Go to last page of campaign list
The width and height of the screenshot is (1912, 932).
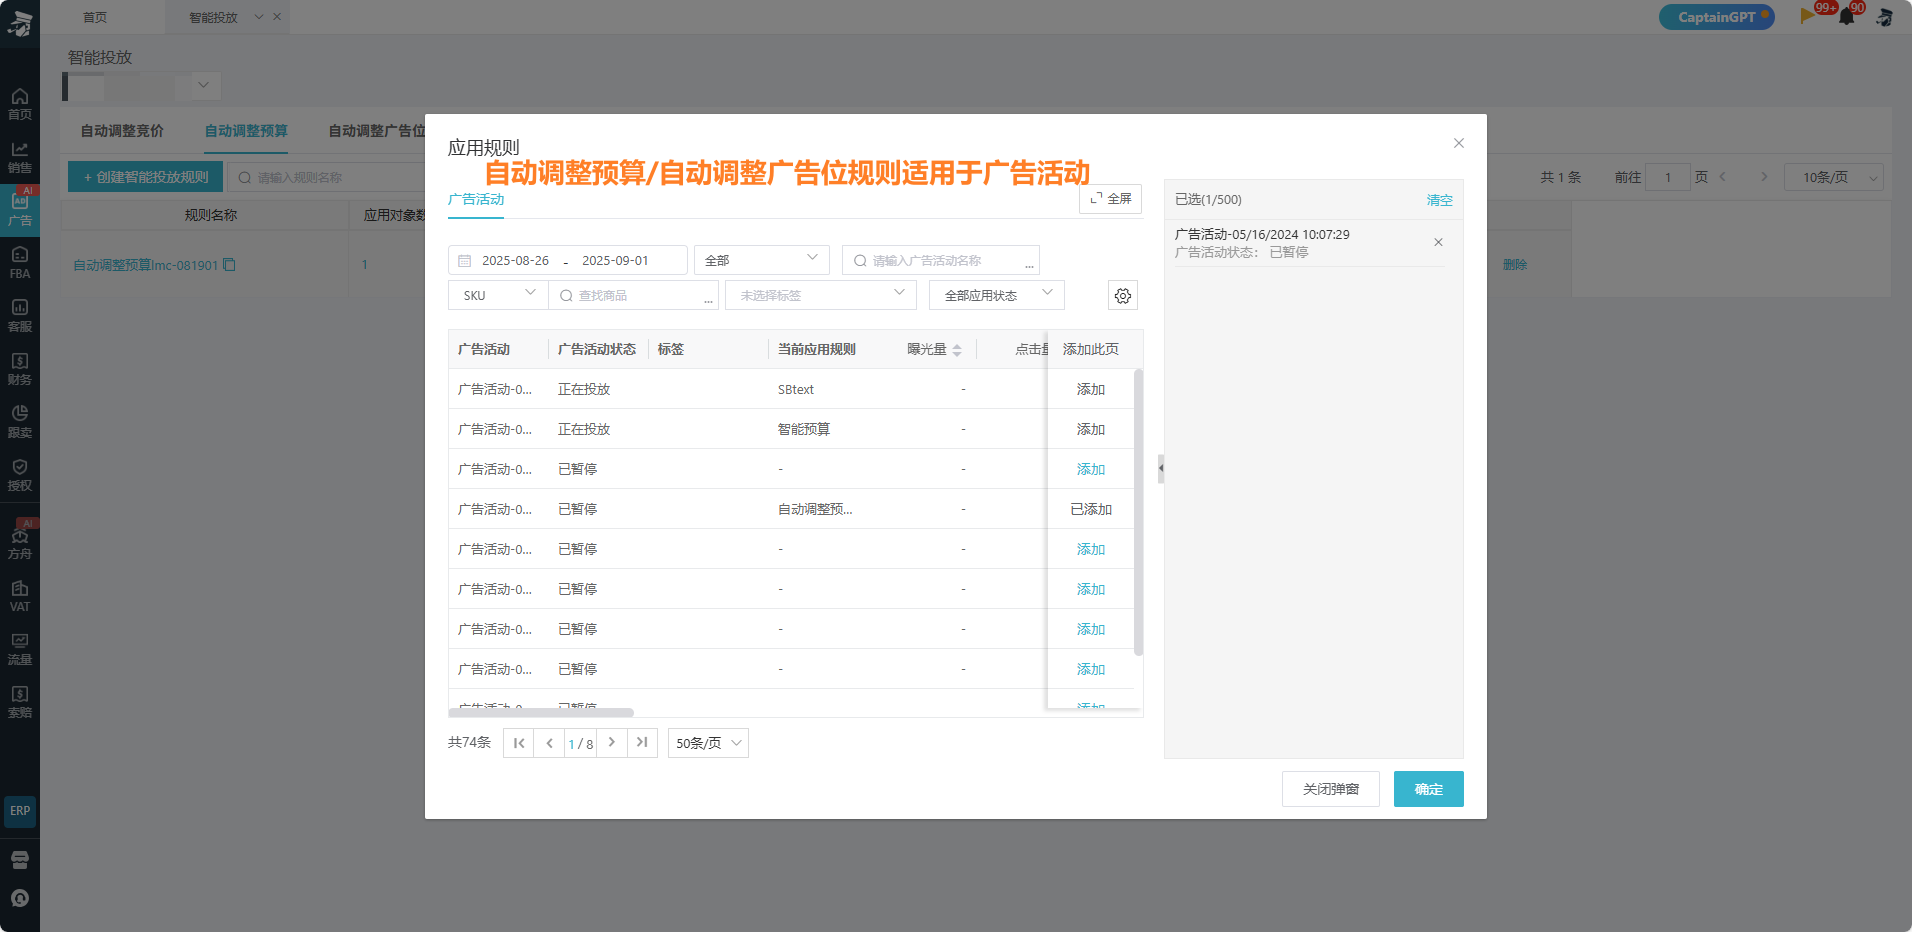point(642,743)
